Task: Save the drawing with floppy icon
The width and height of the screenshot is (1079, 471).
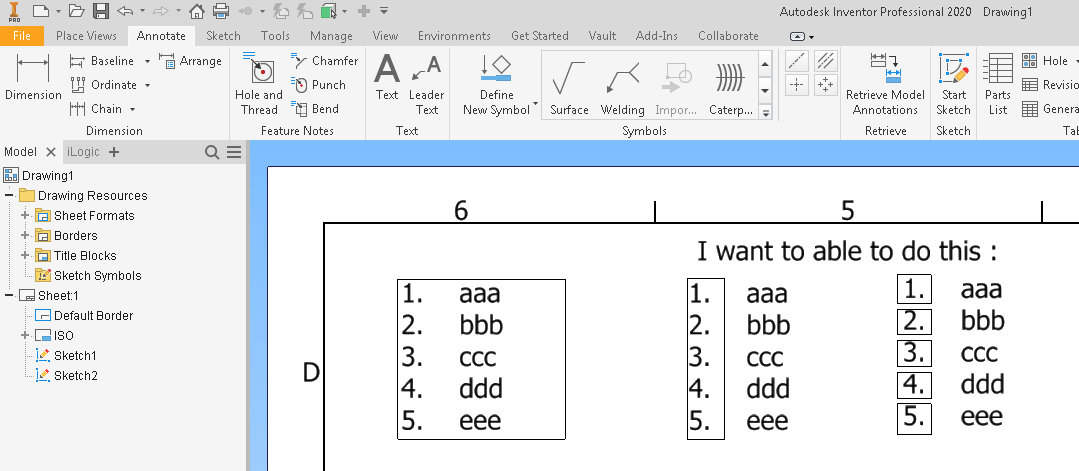Action: pos(100,11)
